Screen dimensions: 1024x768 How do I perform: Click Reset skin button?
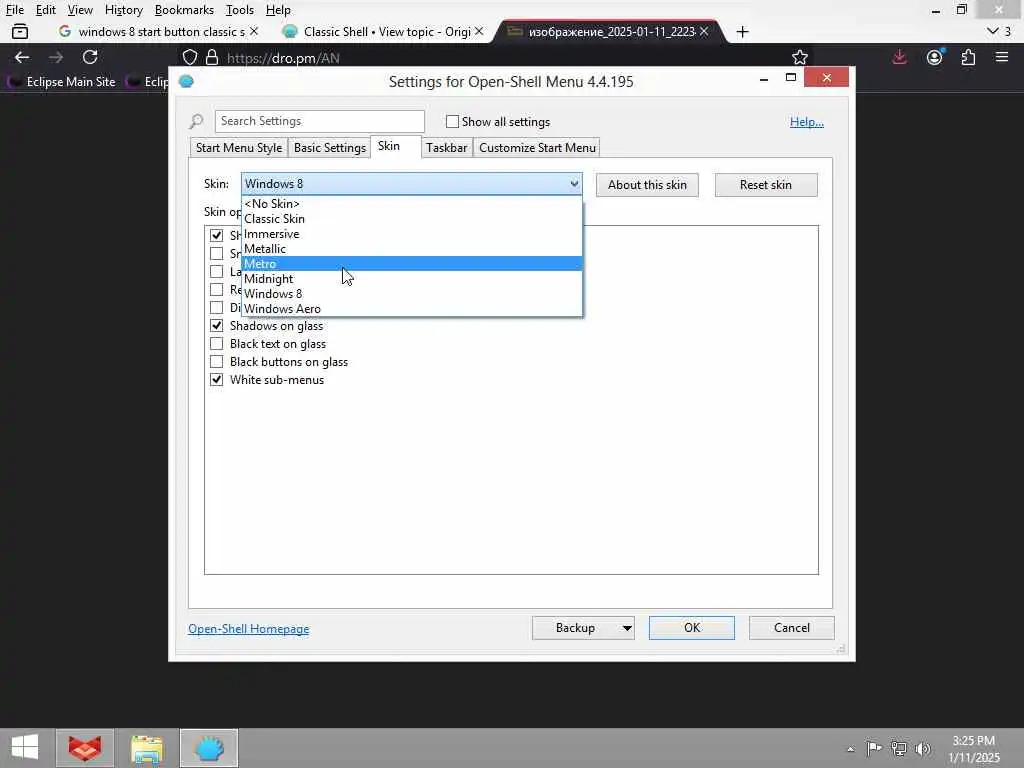[766, 185]
